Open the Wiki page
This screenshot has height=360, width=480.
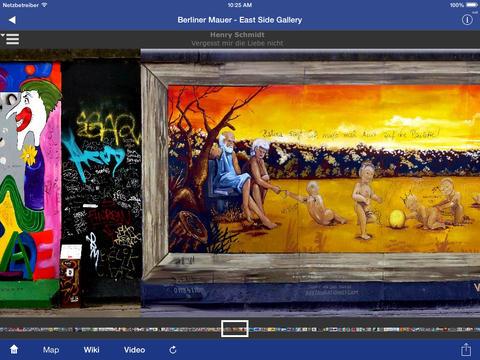[91, 350]
